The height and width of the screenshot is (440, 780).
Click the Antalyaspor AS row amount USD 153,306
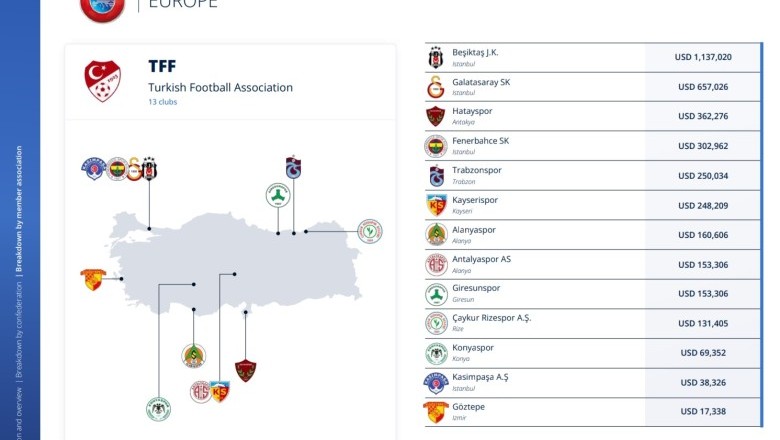(703, 265)
